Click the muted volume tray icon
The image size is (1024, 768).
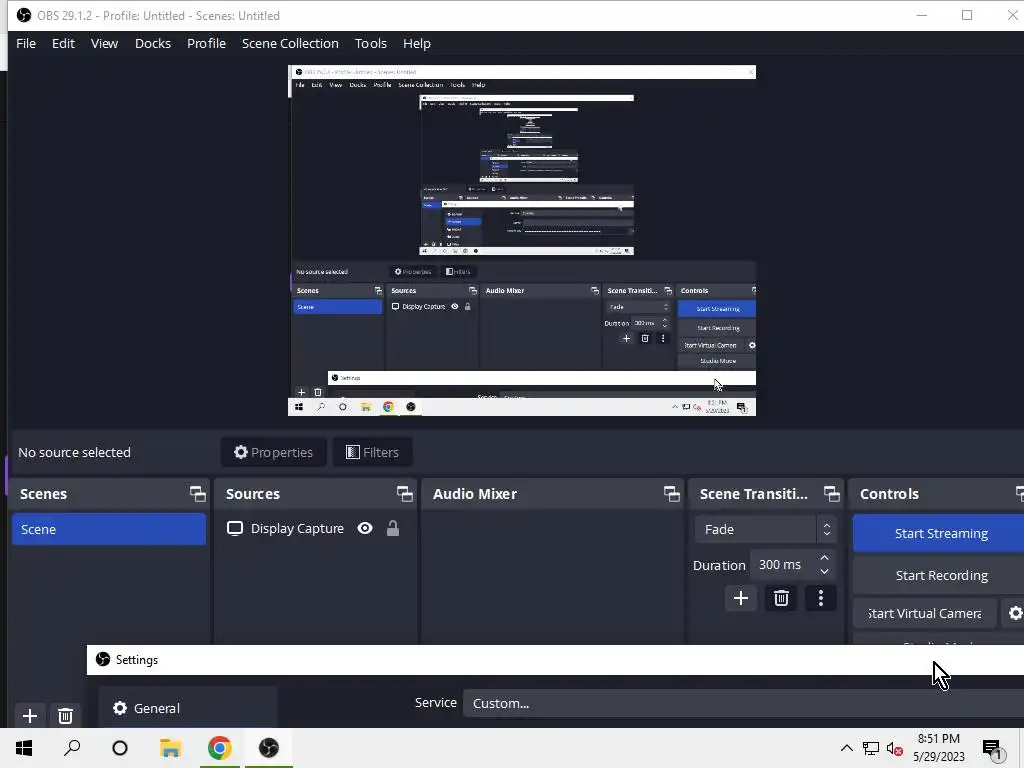click(x=895, y=748)
